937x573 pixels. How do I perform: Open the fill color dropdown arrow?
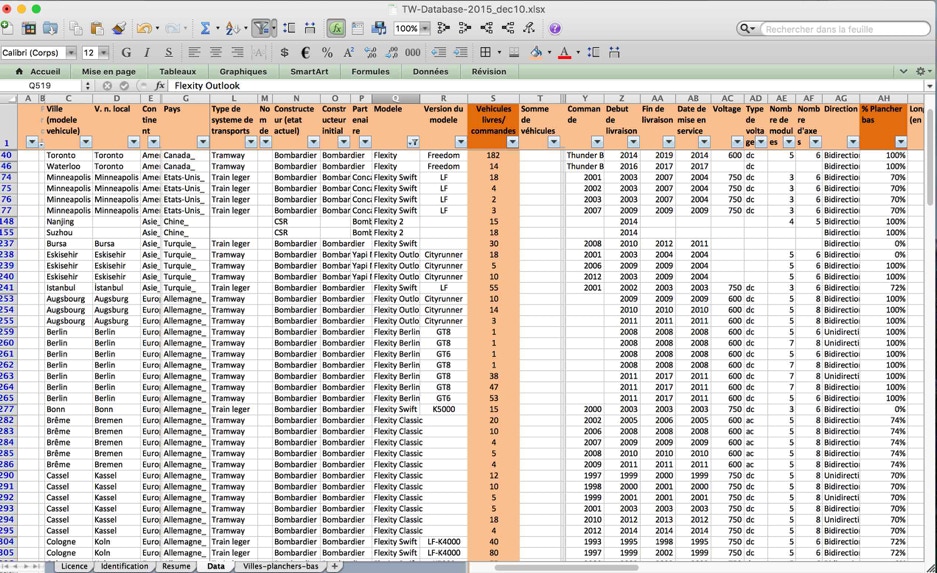point(549,53)
